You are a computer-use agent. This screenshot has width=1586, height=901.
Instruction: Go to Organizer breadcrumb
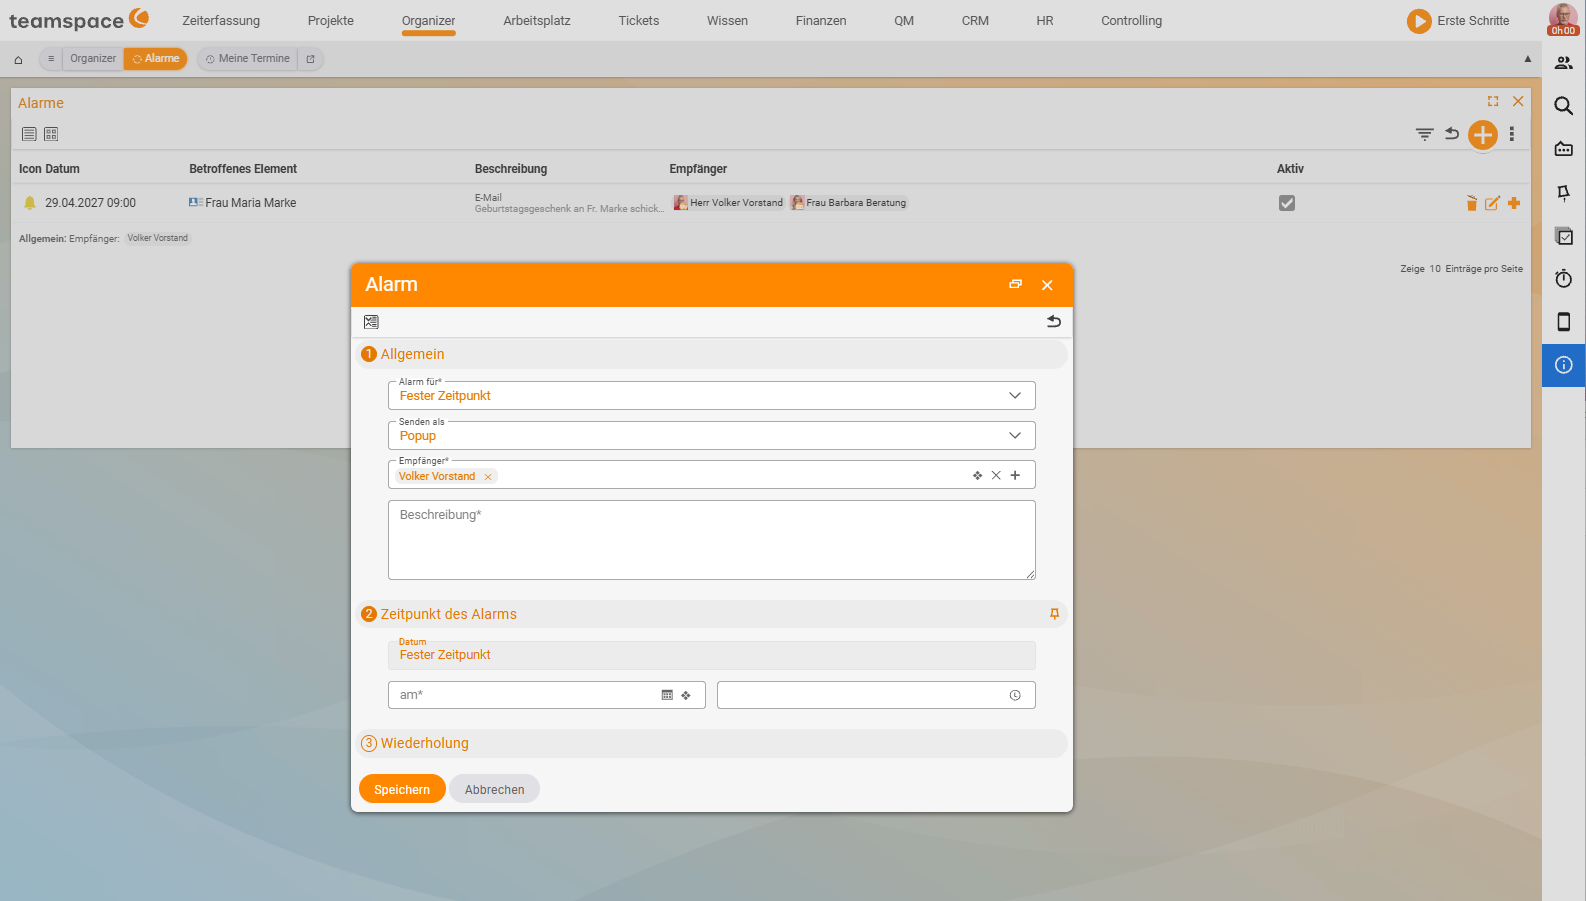[x=93, y=59]
